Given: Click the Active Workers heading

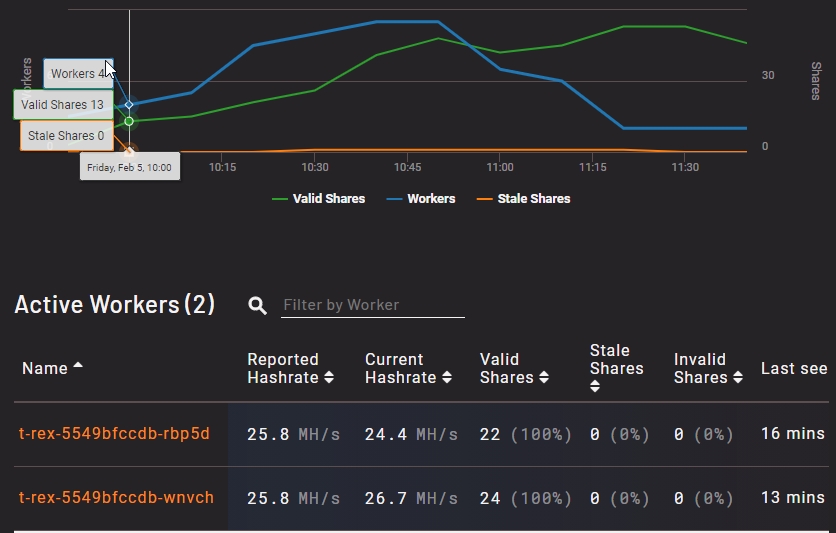Looking at the screenshot, I should [x=114, y=305].
